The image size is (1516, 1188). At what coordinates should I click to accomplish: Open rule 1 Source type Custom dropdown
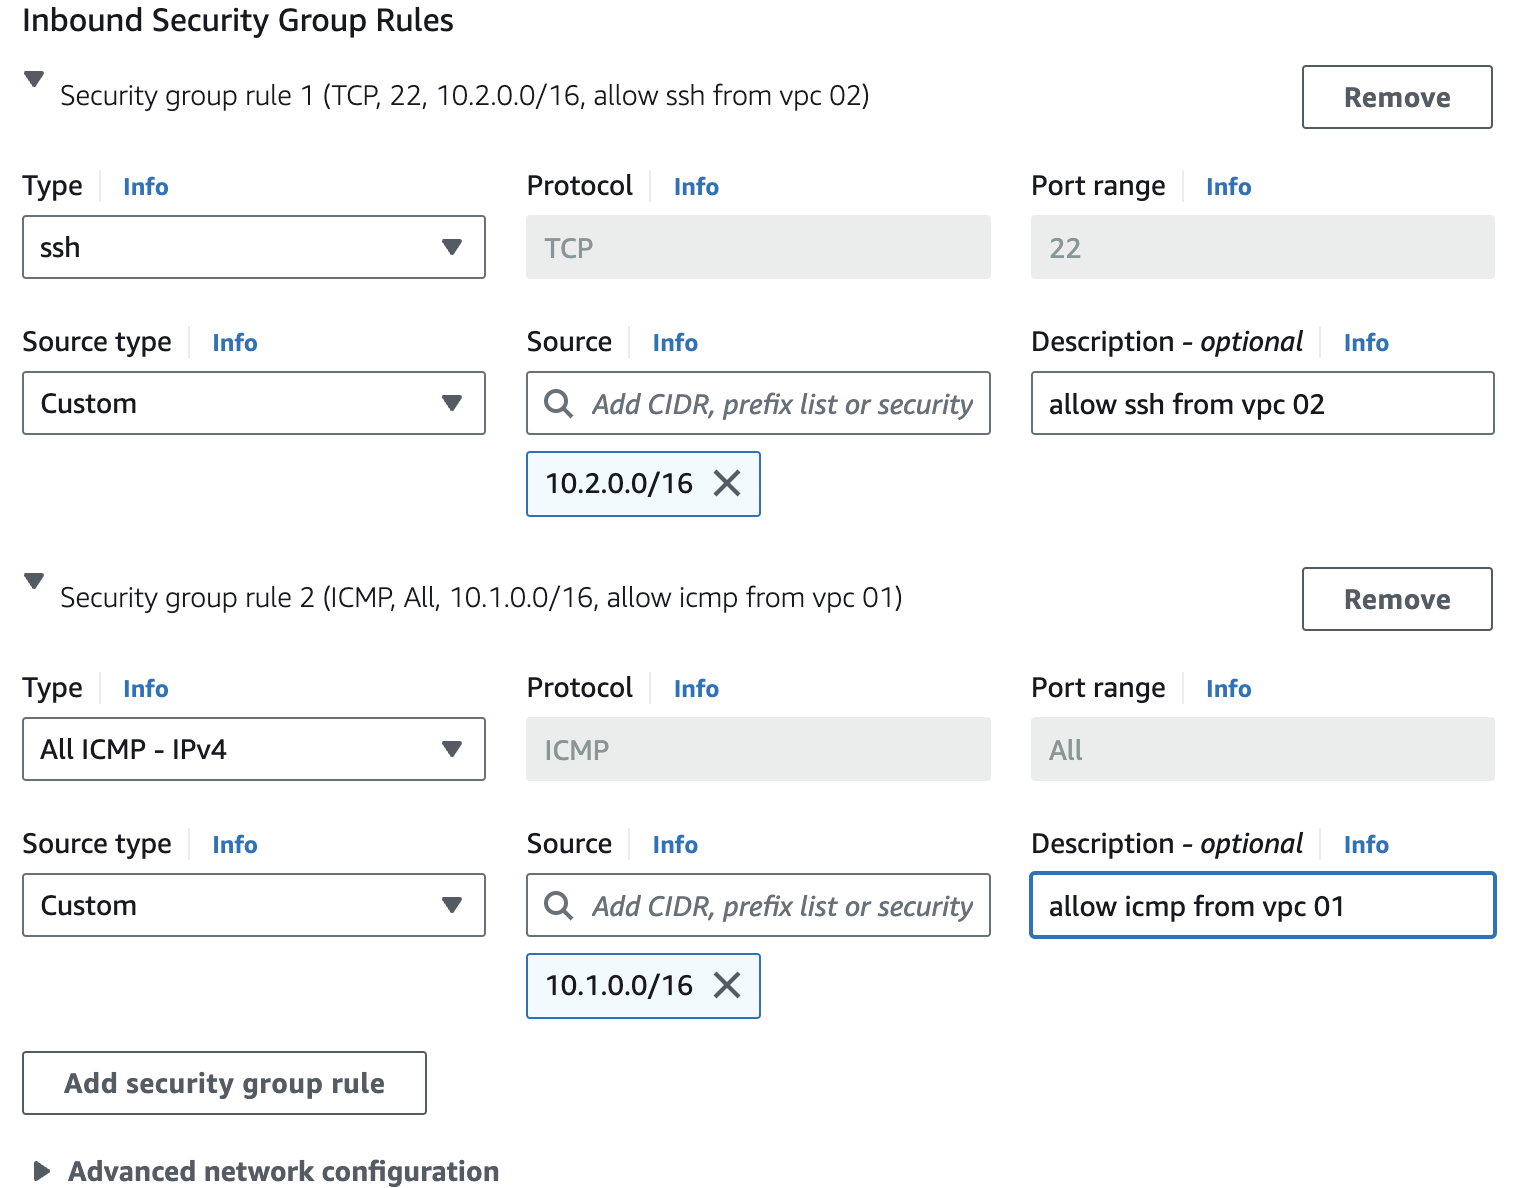coord(253,403)
